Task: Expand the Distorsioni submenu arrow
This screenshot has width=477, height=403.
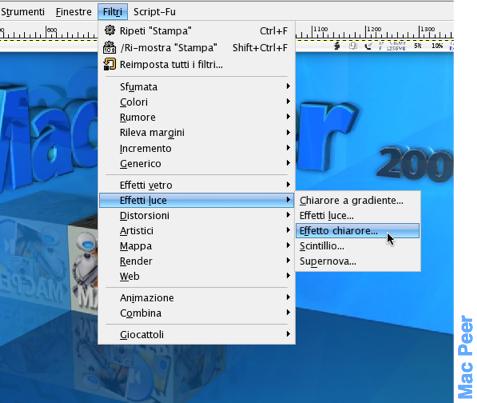Action: point(288,215)
